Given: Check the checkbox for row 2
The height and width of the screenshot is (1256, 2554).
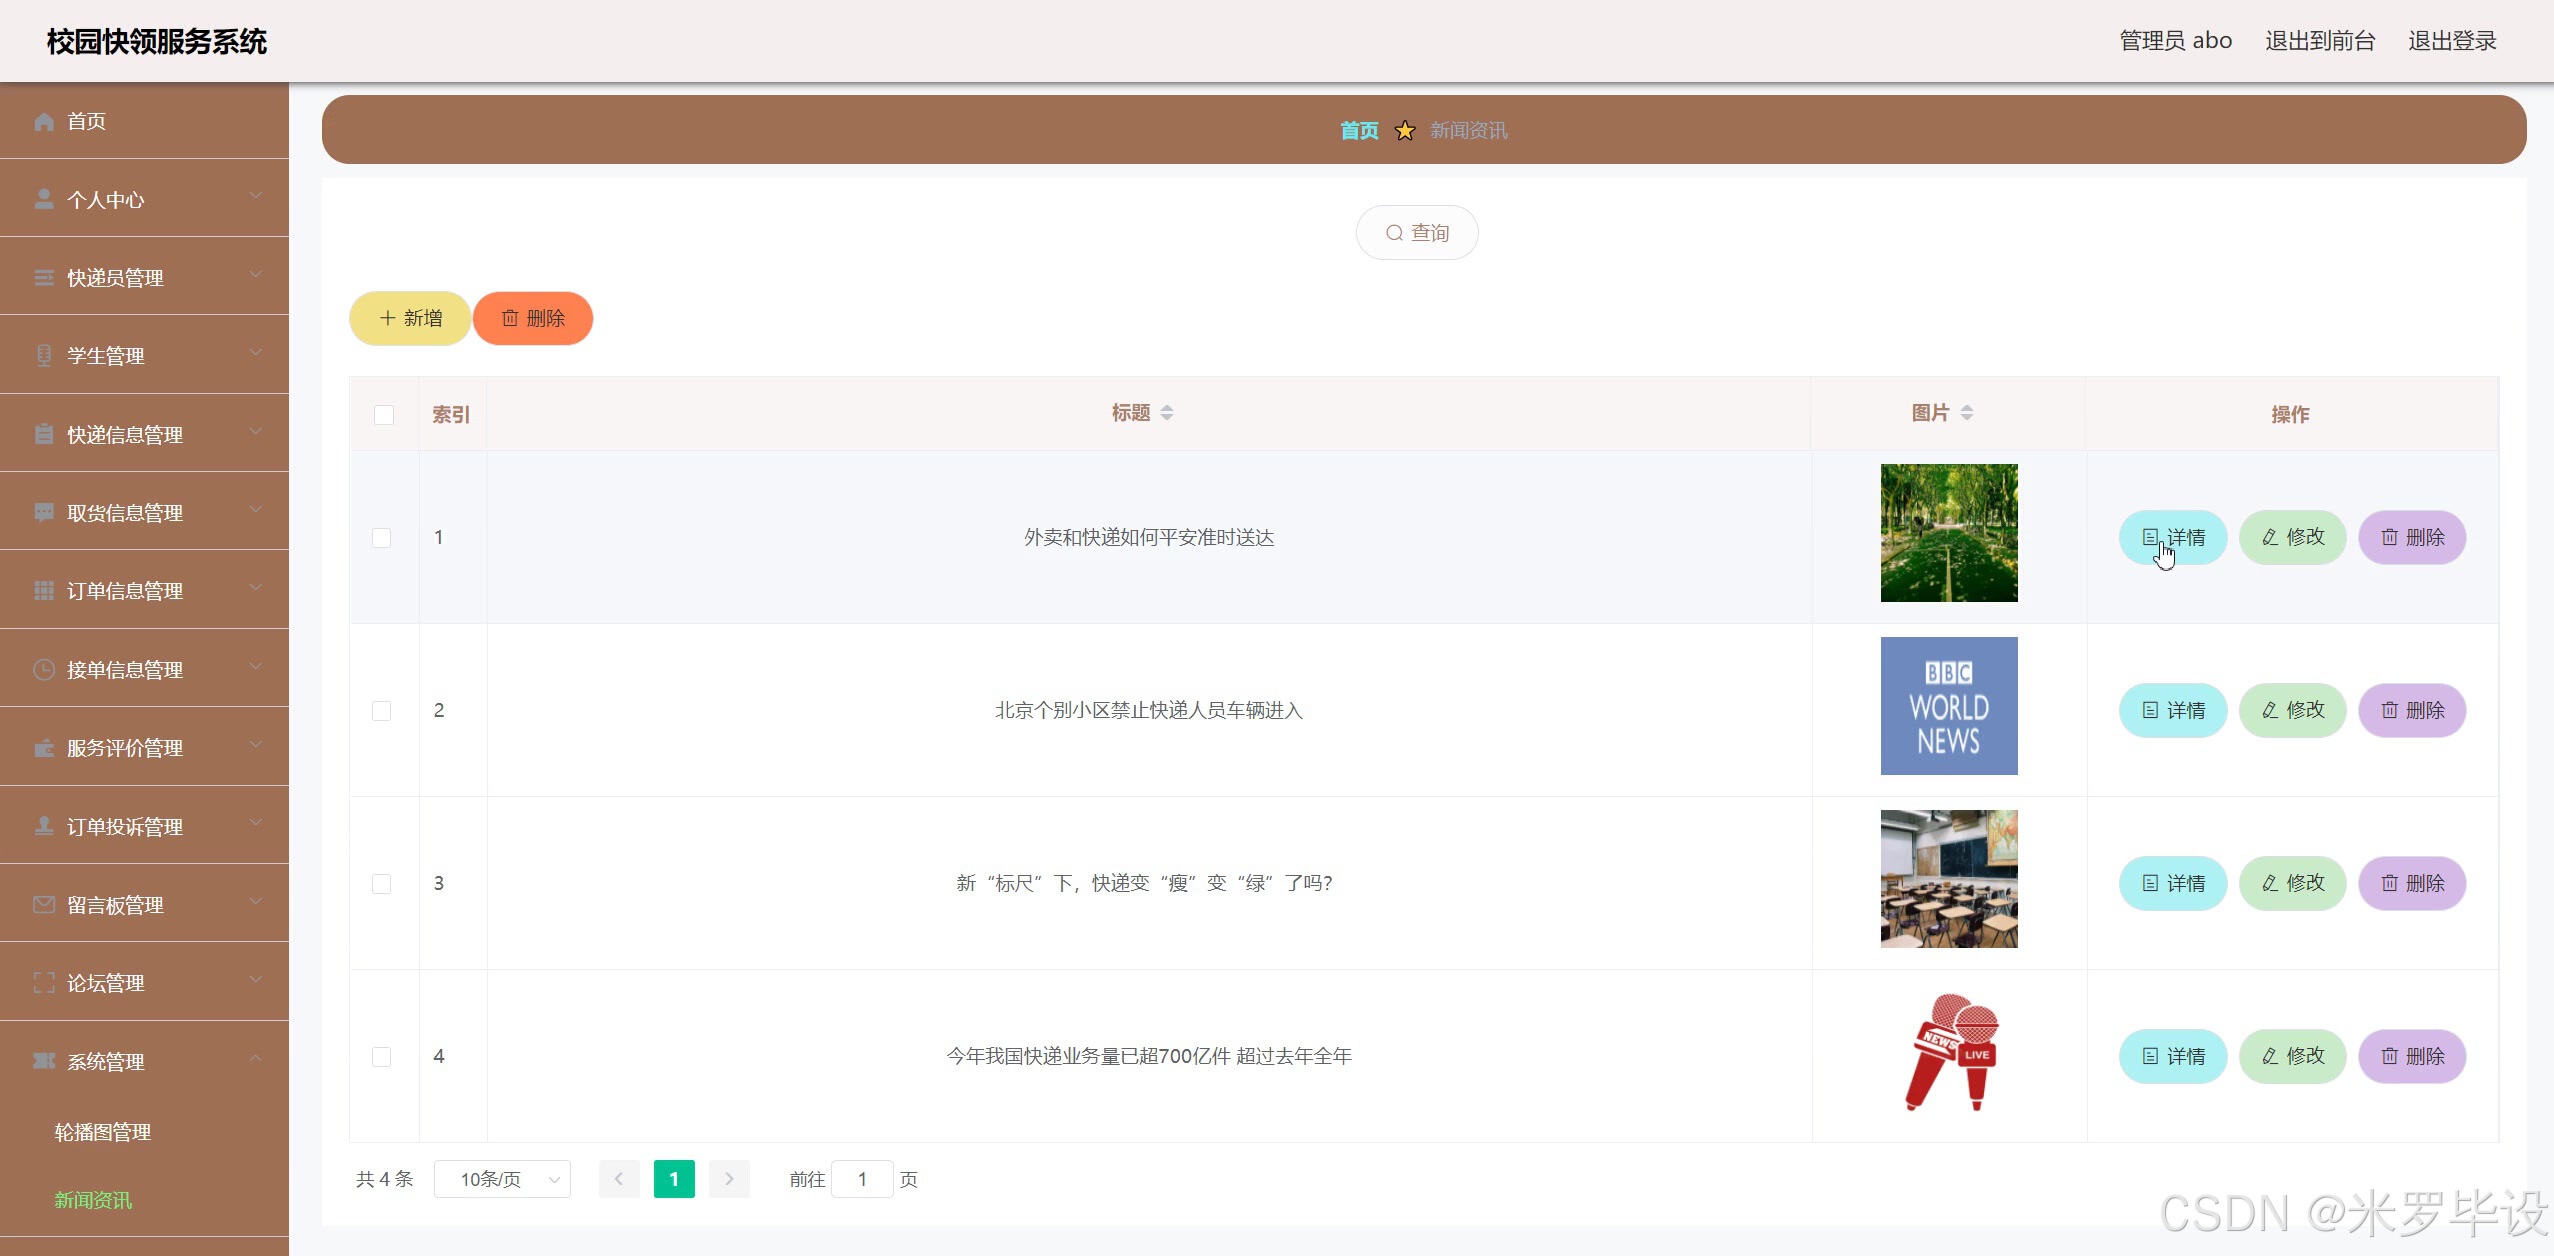Looking at the screenshot, I should (382, 711).
